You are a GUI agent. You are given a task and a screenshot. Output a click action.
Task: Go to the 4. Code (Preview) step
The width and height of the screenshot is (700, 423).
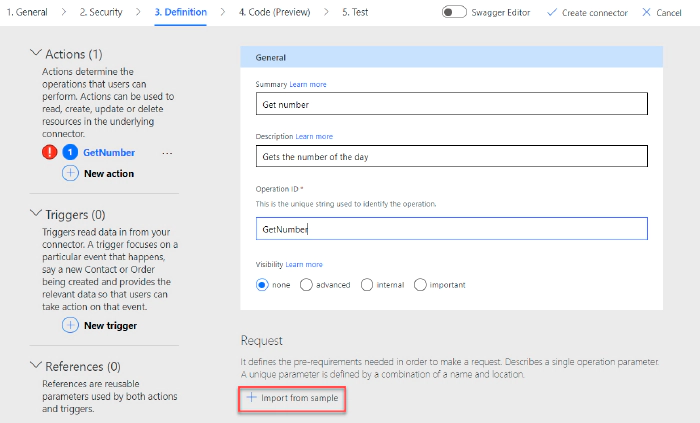(274, 12)
